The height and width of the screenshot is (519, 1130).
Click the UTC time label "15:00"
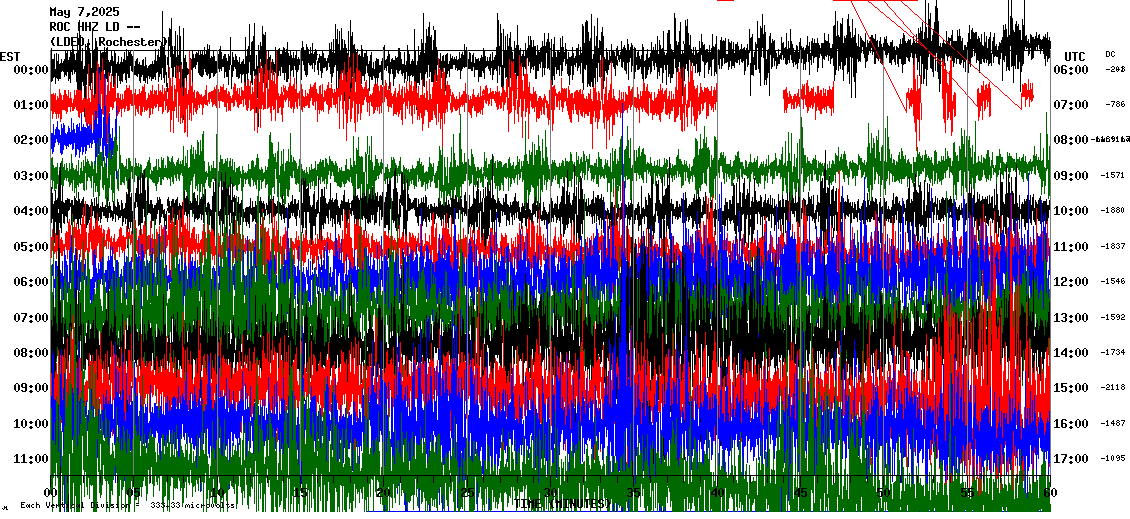click(x=1071, y=388)
